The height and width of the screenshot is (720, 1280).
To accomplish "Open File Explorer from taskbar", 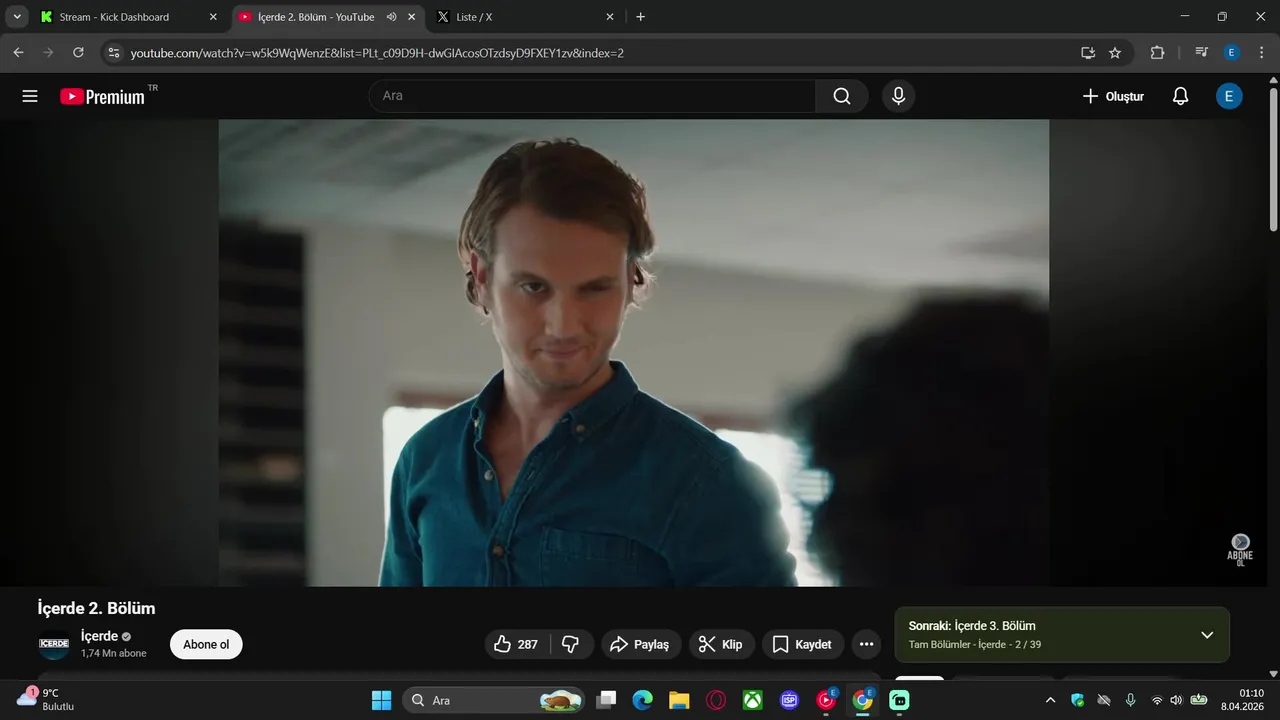I will [679, 700].
